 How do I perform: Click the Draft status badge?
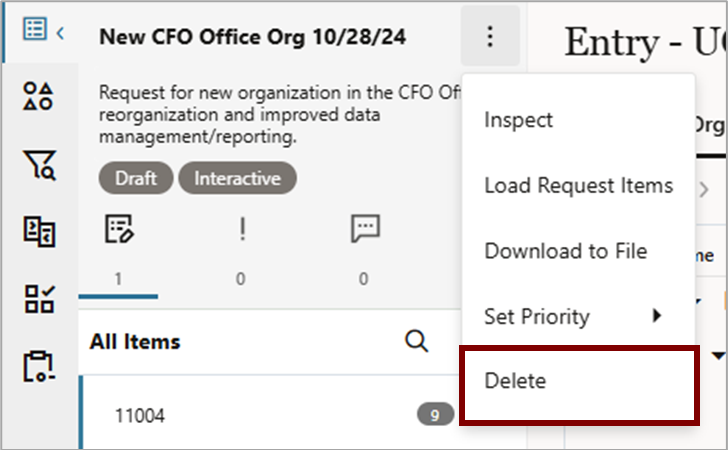135,179
